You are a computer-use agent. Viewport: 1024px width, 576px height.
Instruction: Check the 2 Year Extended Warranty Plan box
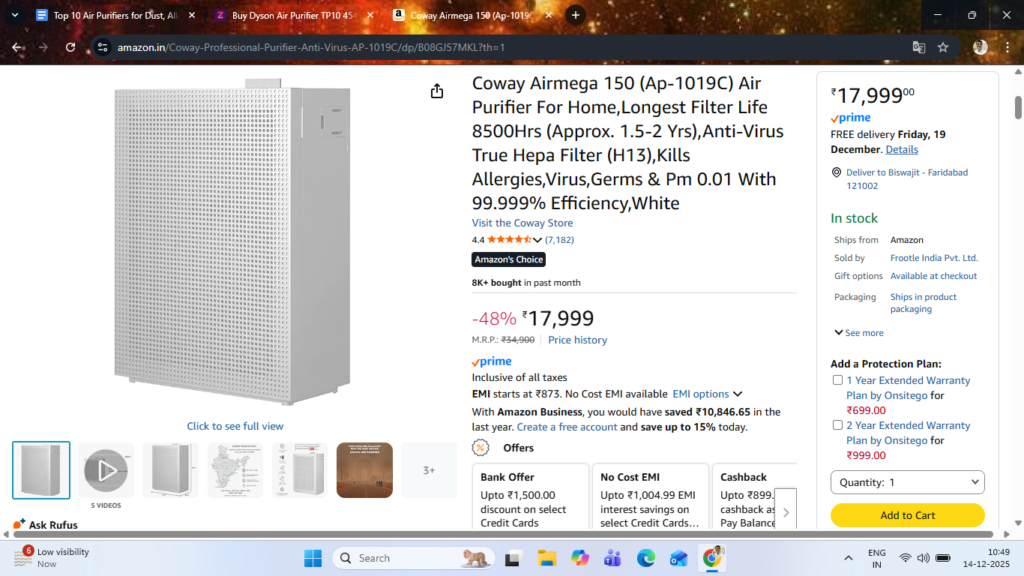(837, 425)
